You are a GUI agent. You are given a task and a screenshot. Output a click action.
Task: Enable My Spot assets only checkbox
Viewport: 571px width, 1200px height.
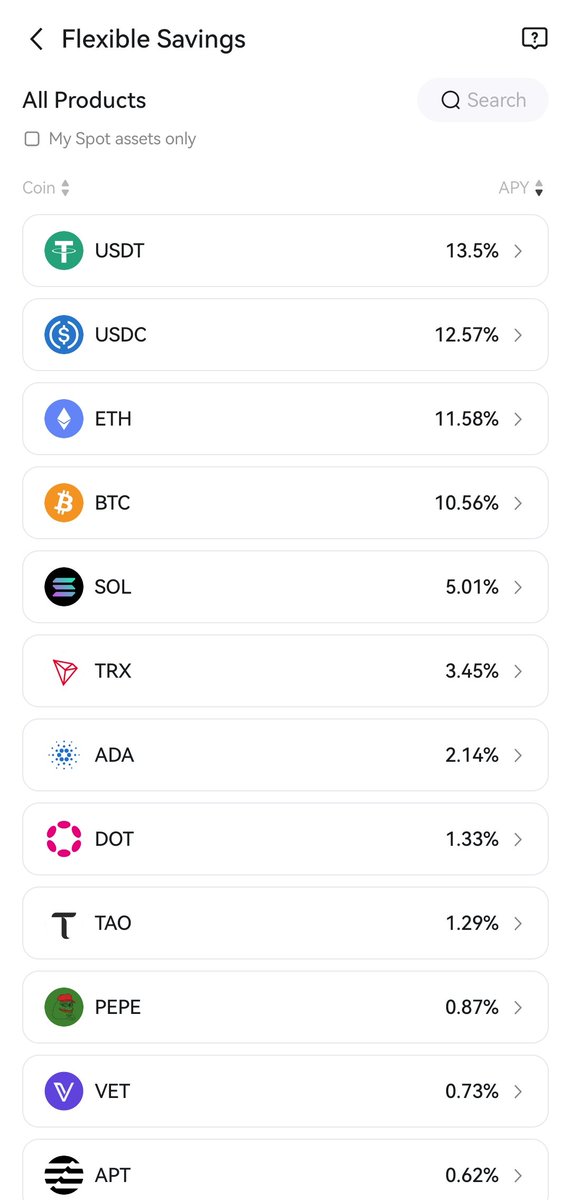point(32,139)
